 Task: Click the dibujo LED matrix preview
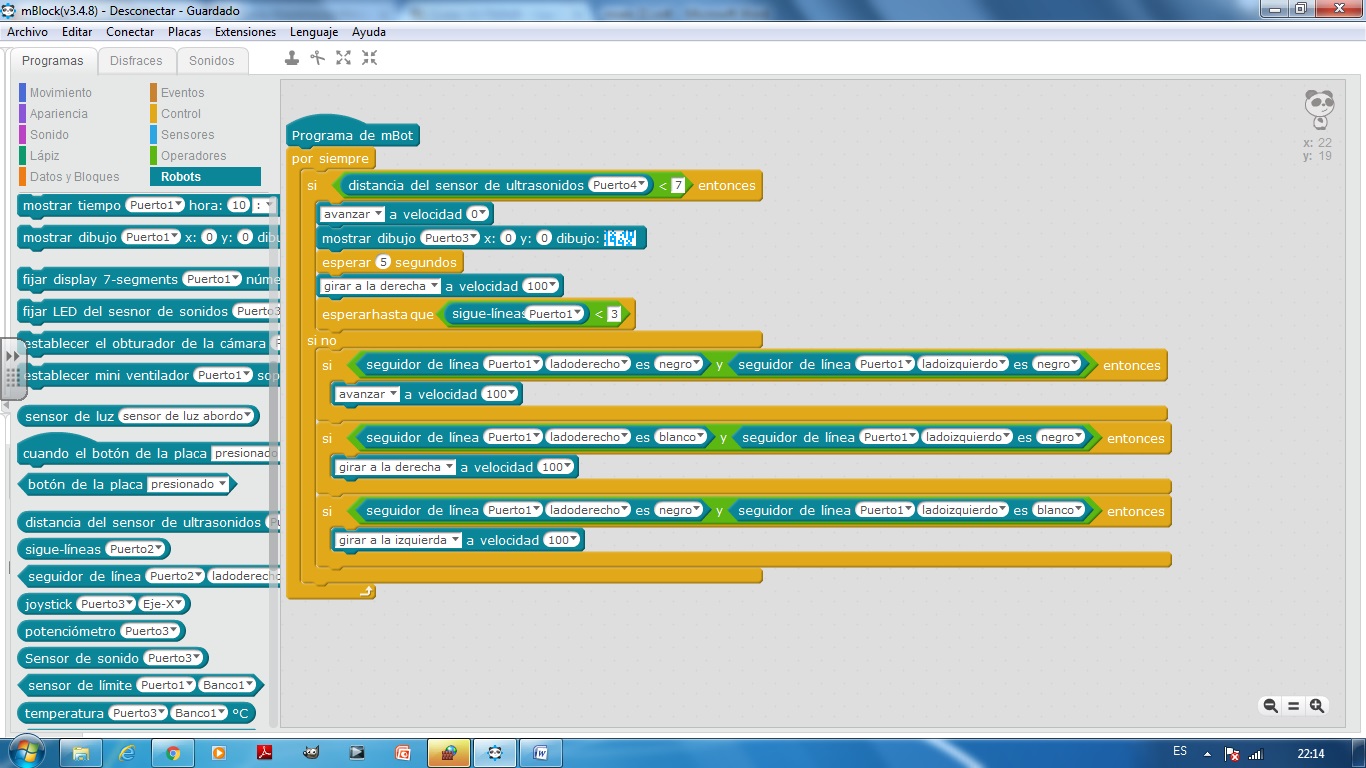pos(620,238)
